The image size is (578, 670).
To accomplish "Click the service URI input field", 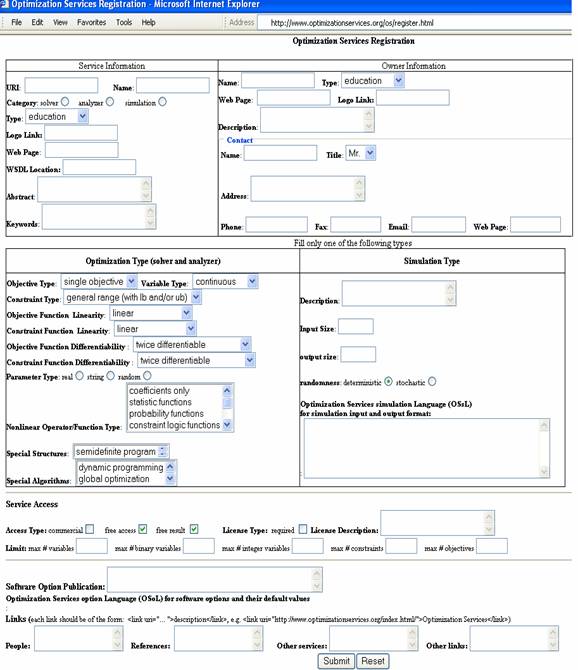I will click(62, 85).
